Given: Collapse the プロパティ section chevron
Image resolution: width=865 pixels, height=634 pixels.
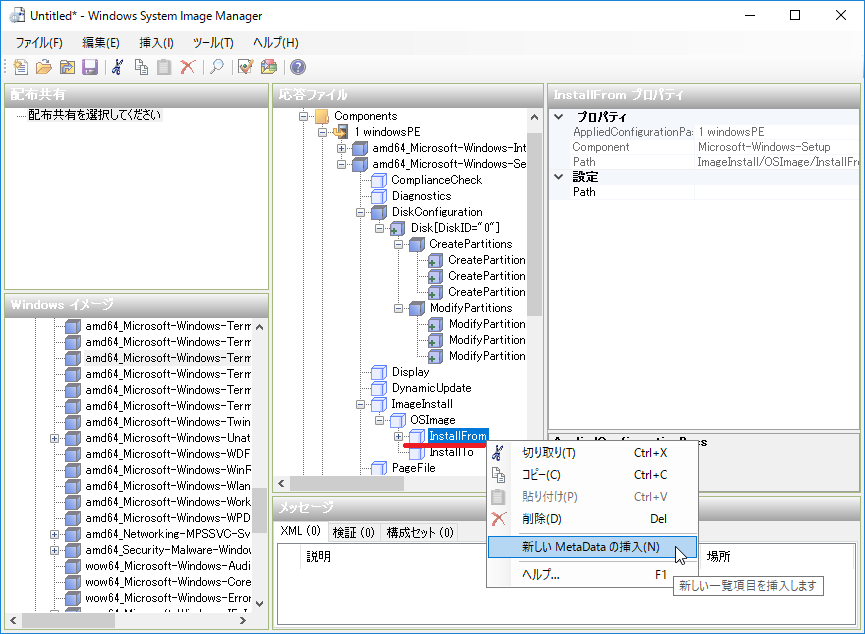Looking at the screenshot, I should click(x=559, y=116).
